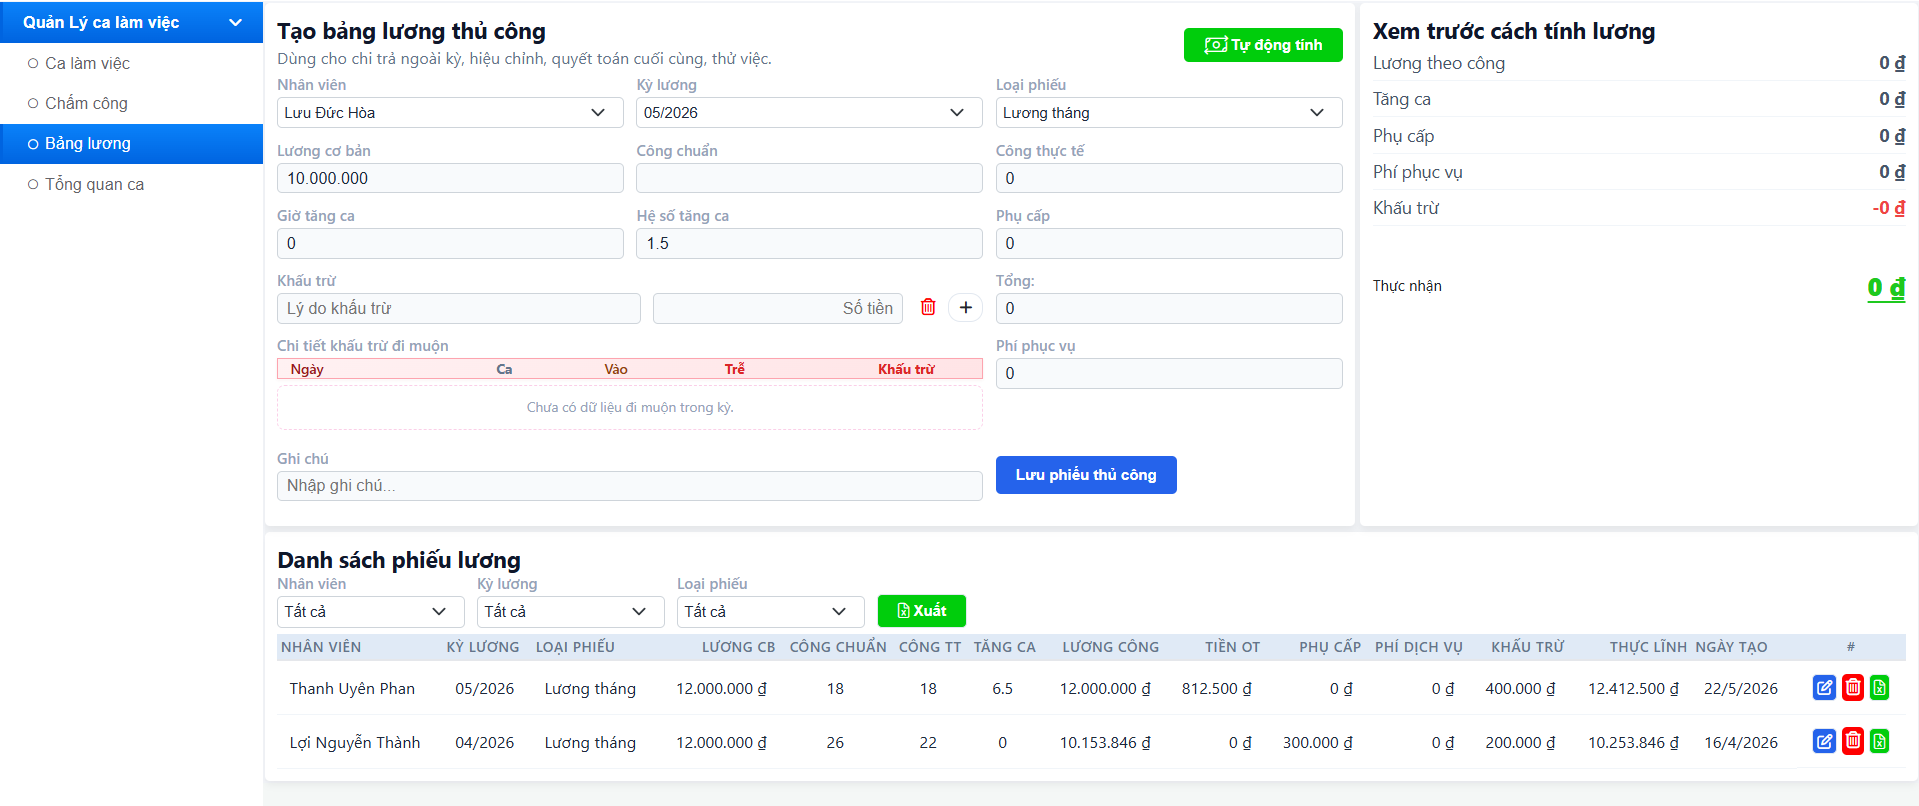The image size is (1919, 806).
Task: Click NHÂN VIÊN column header
Action: pyautogui.click(x=321, y=647)
